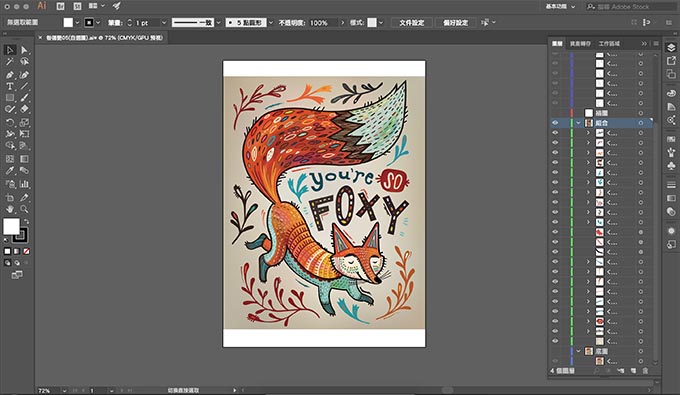Switch to the 資產轉存 (Asset Export) tab
Image resolution: width=680 pixels, height=395 pixels.
580,43
